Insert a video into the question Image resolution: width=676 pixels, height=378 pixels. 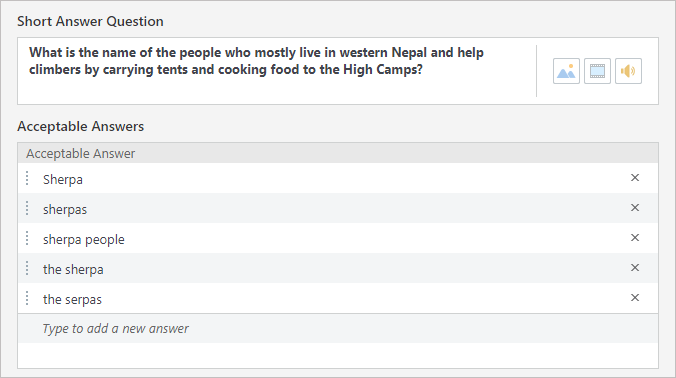(597, 71)
